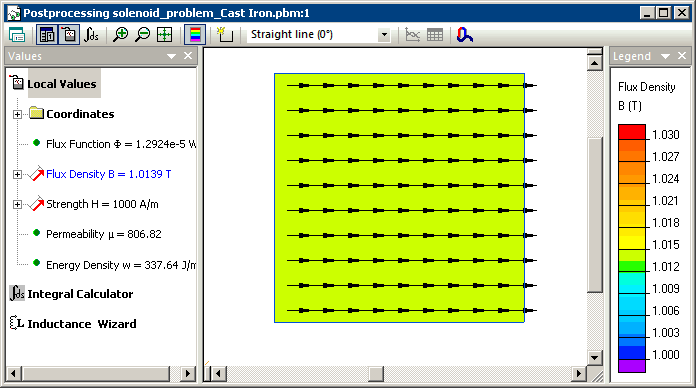
Task: Toggle the field picture values panel button
Action: (47, 35)
